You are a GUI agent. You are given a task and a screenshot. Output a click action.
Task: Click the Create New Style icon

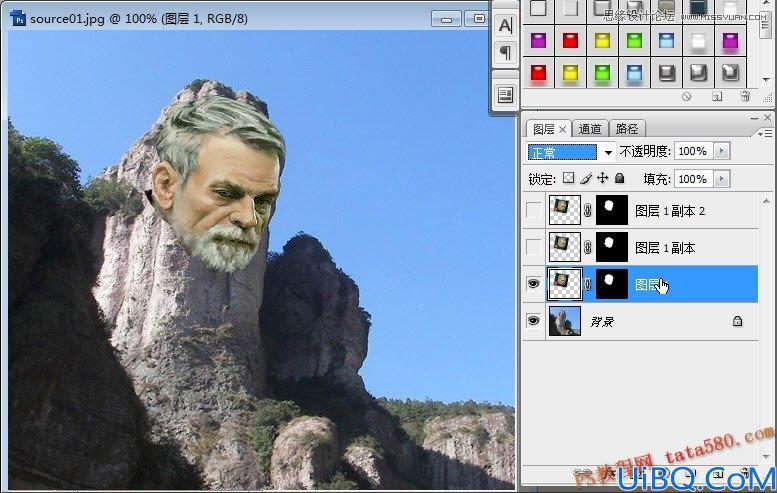(717, 97)
